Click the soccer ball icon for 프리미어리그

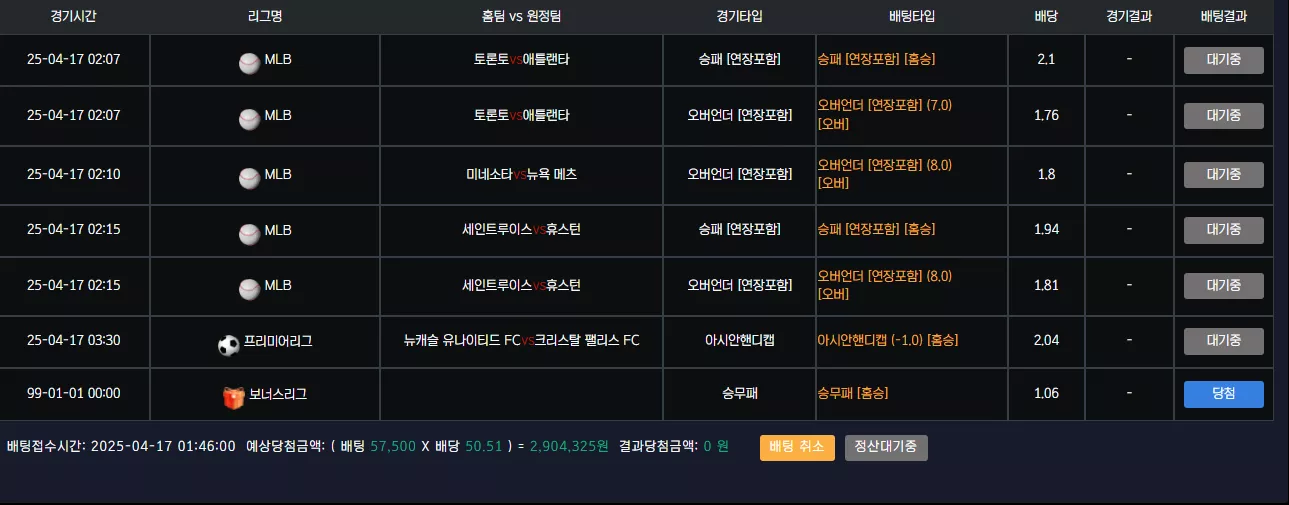click(229, 345)
